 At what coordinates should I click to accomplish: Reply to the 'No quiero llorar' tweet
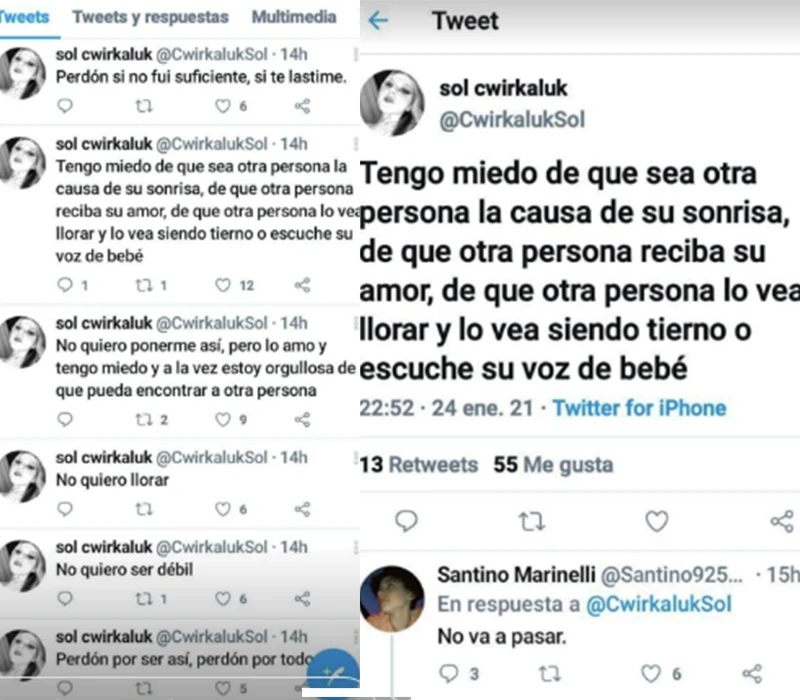[x=65, y=509]
